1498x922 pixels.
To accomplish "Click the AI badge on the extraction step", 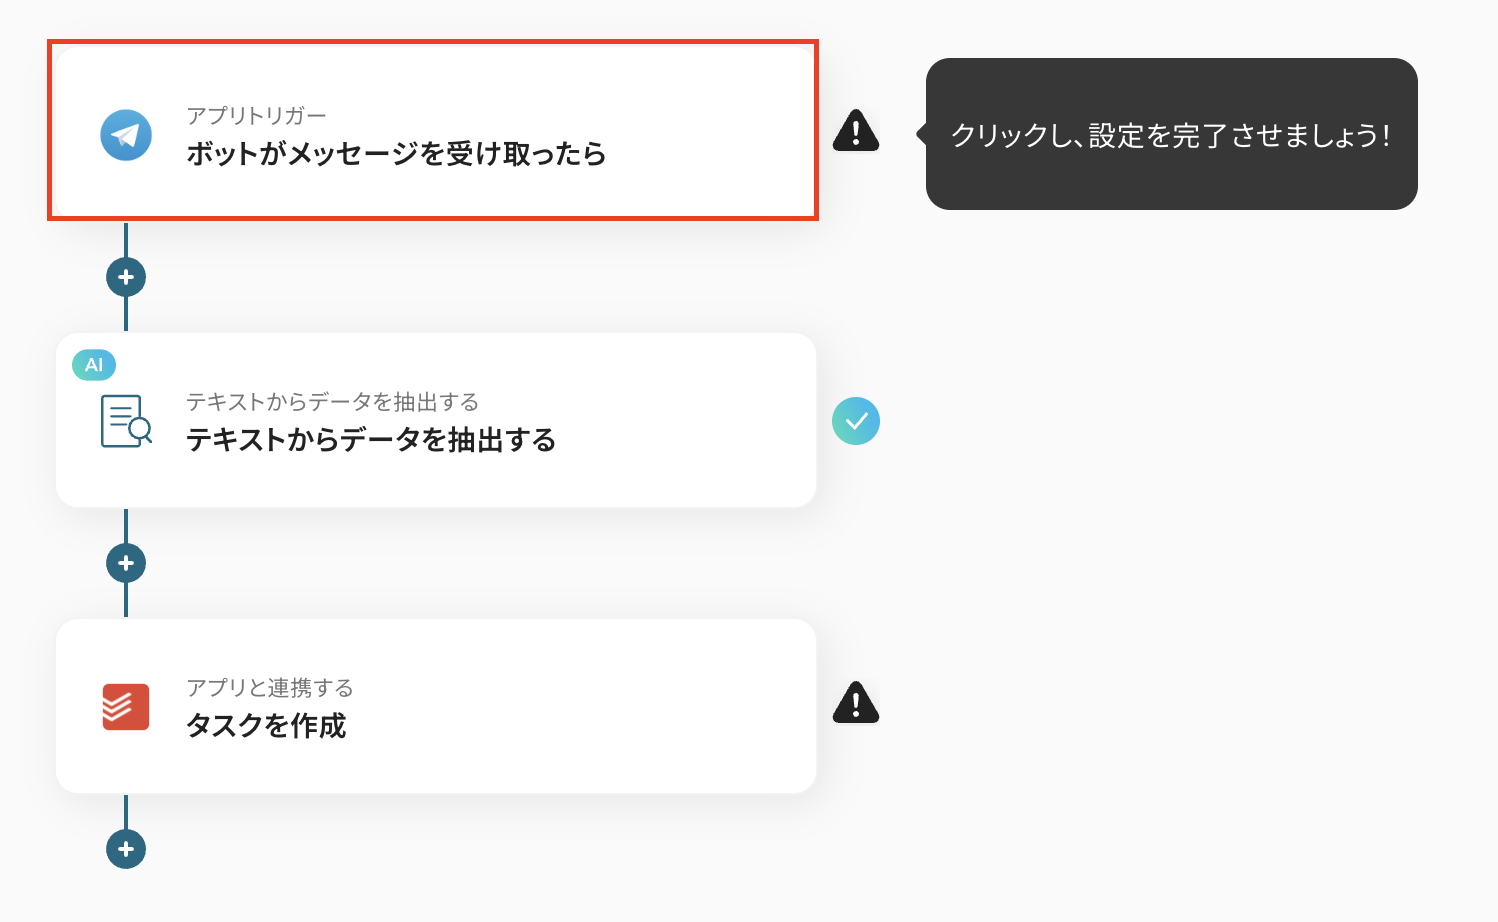I will click(92, 365).
